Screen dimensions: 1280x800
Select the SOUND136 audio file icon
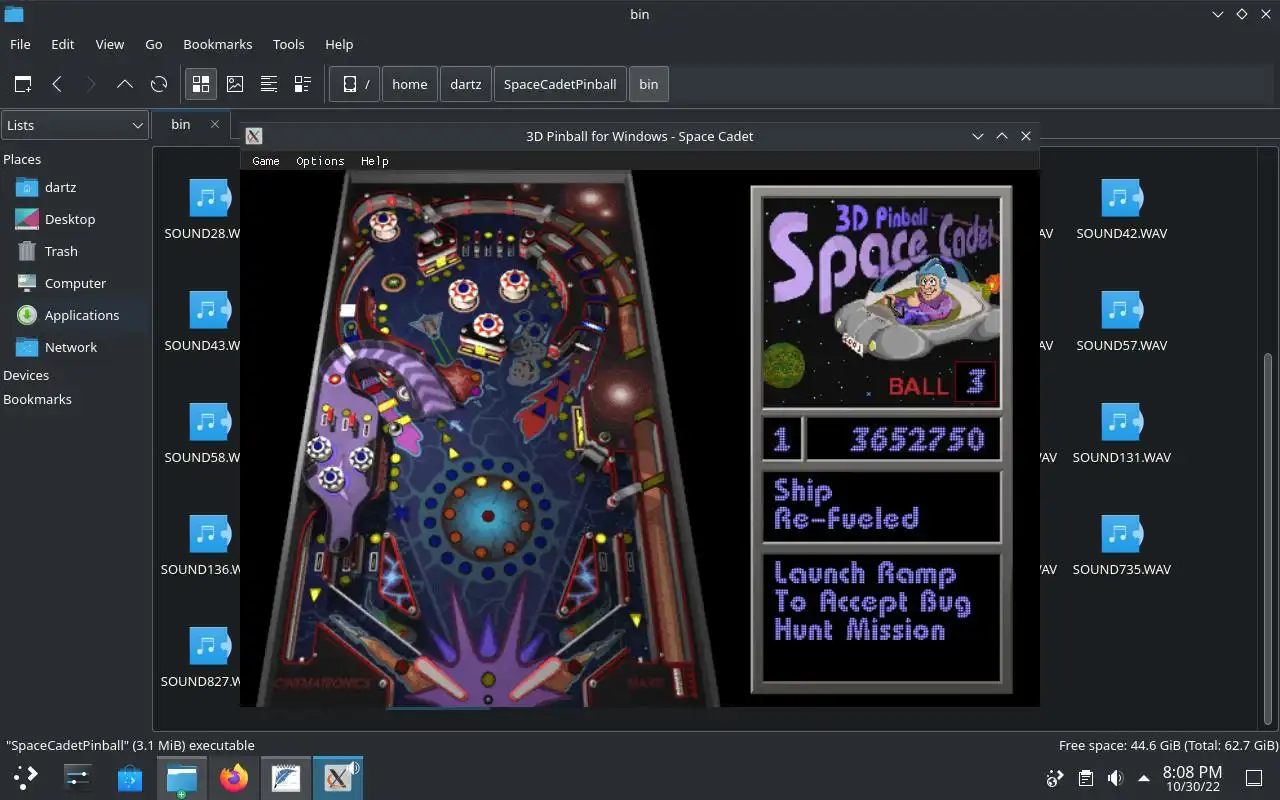[x=209, y=534]
